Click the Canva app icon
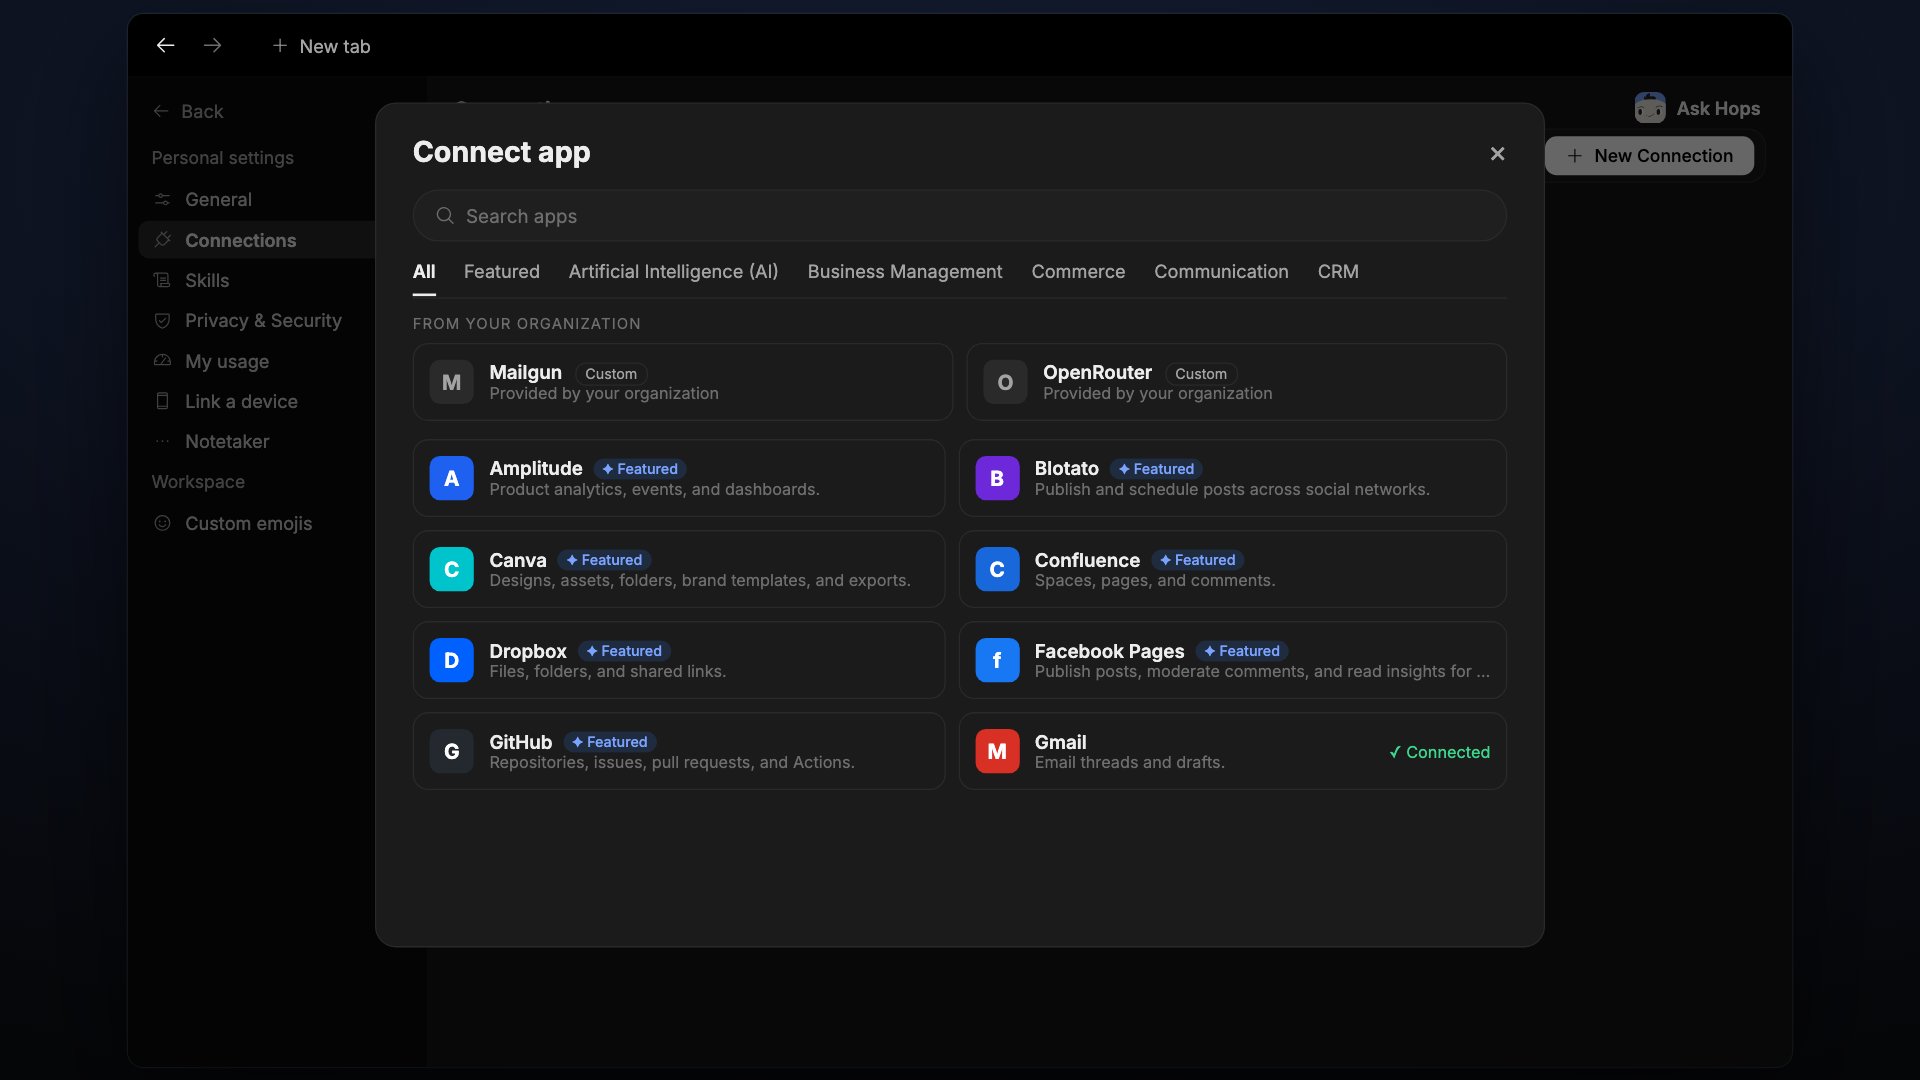This screenshot has width=1920, height=1080. click(451, 569)
